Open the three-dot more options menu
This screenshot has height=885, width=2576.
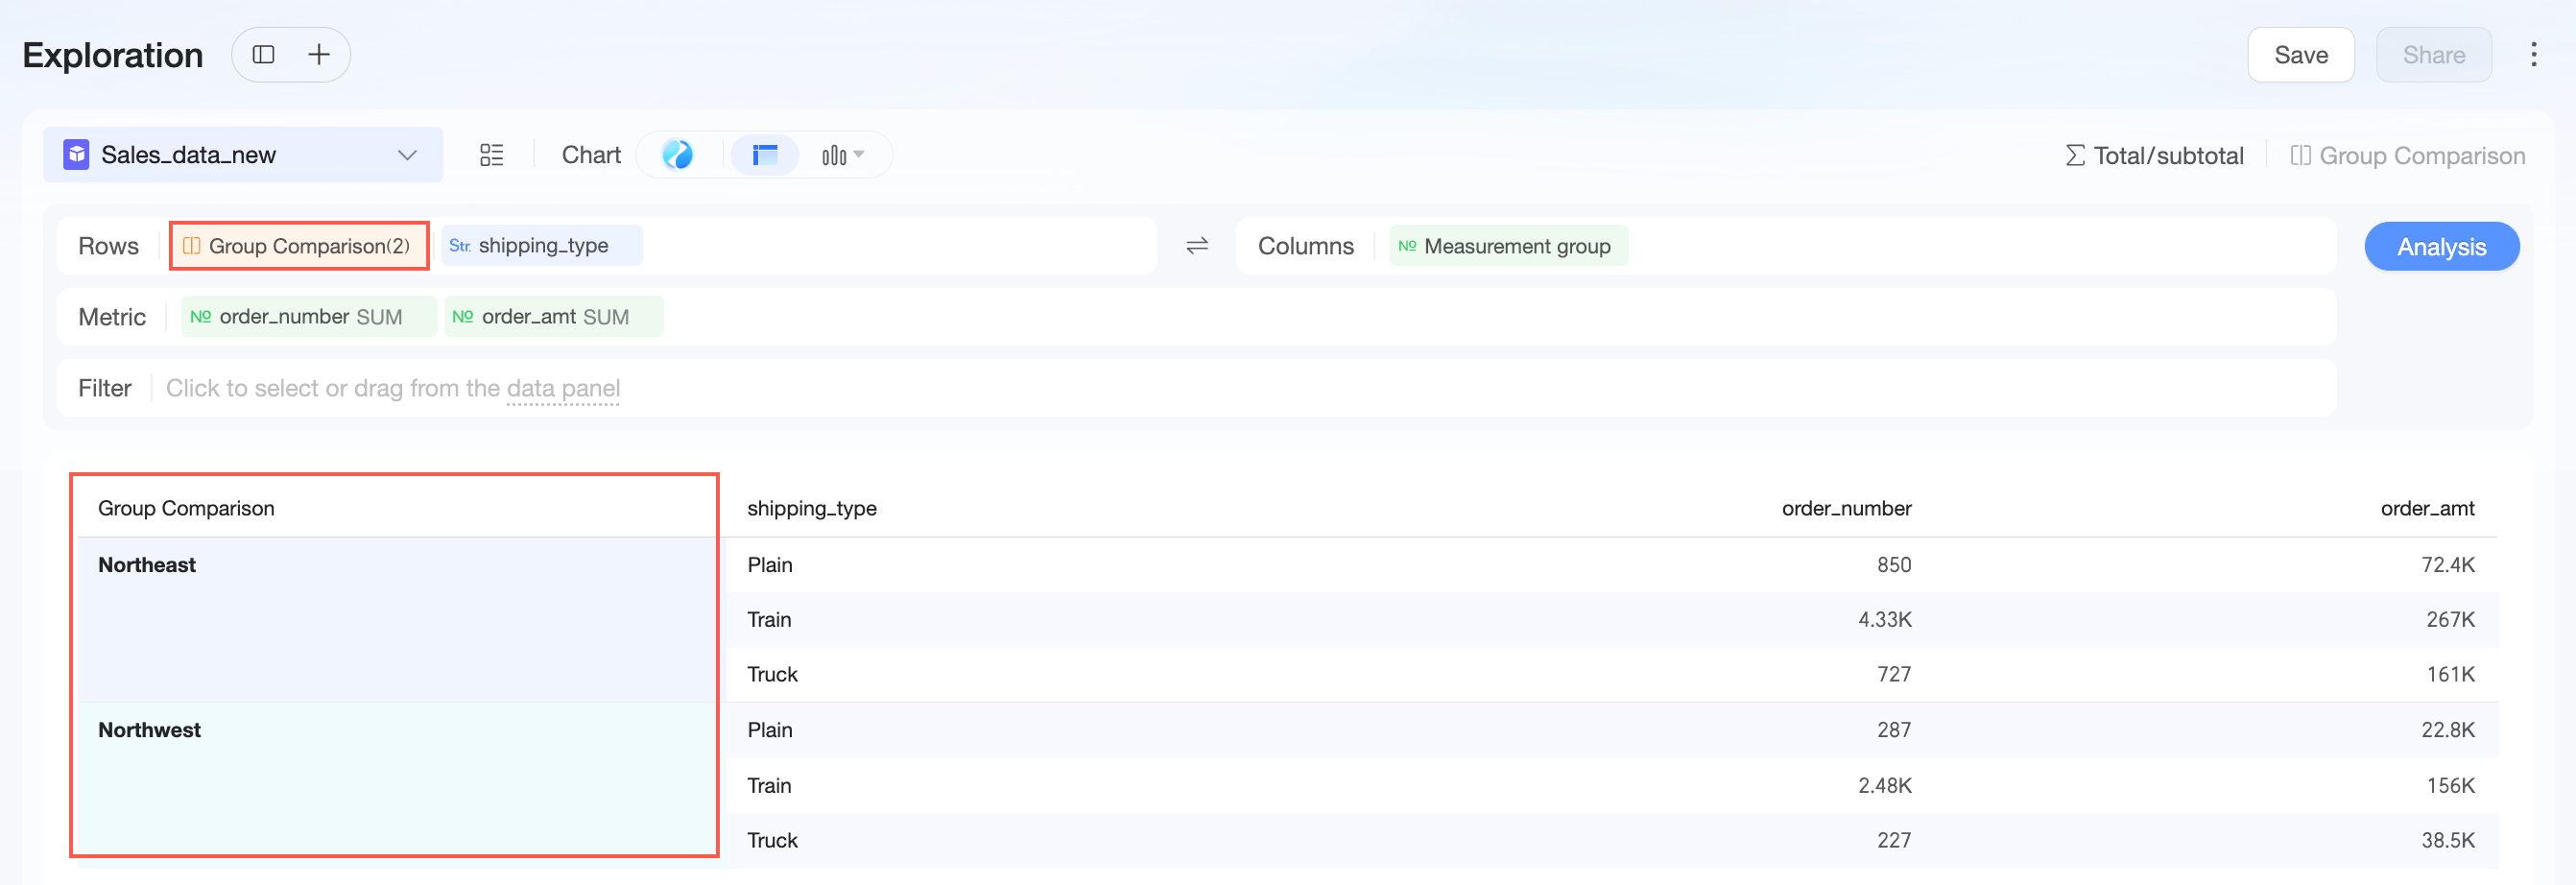[x=2533, y=55]
